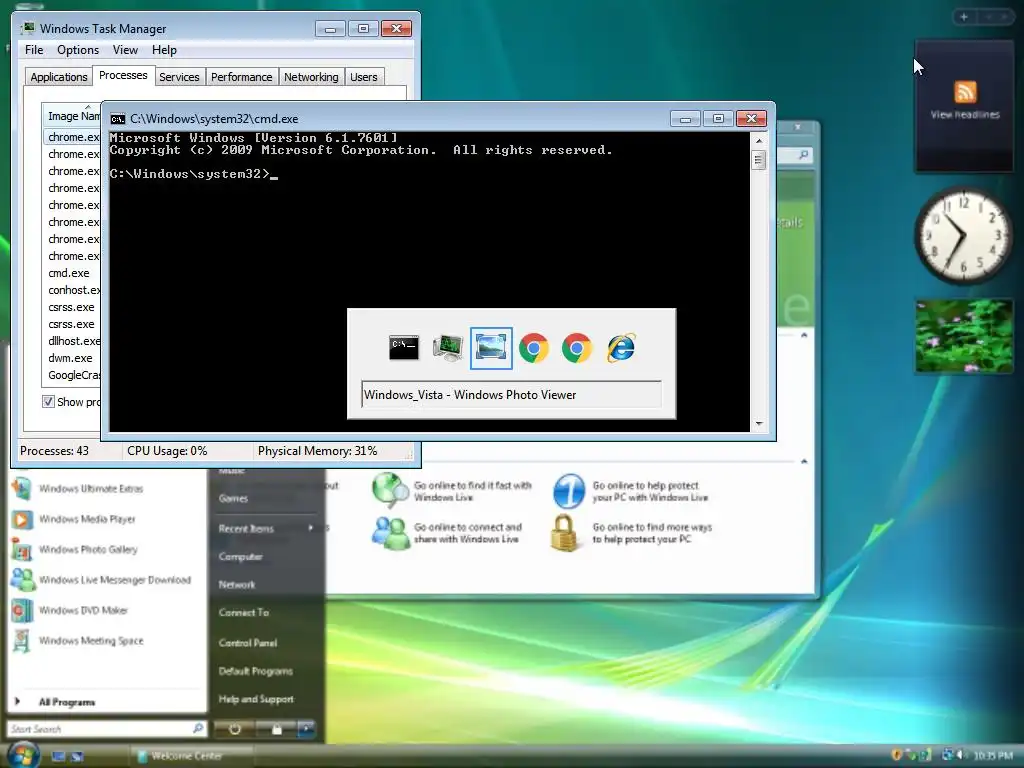Toggle Show processes from all users checkbox
Viewport: 1024px width, 768px height.
[48, 402]
